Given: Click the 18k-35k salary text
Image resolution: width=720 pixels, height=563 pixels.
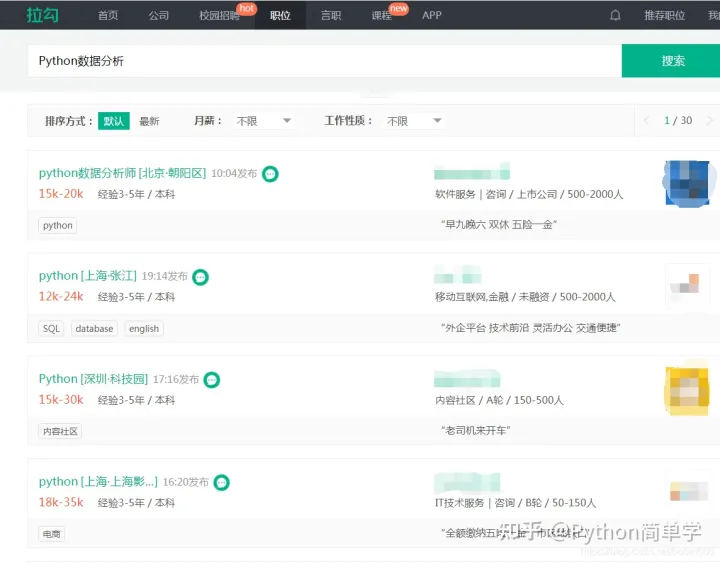Looking at the screenshot, I should pyautogui.click(x=61, y=502).
